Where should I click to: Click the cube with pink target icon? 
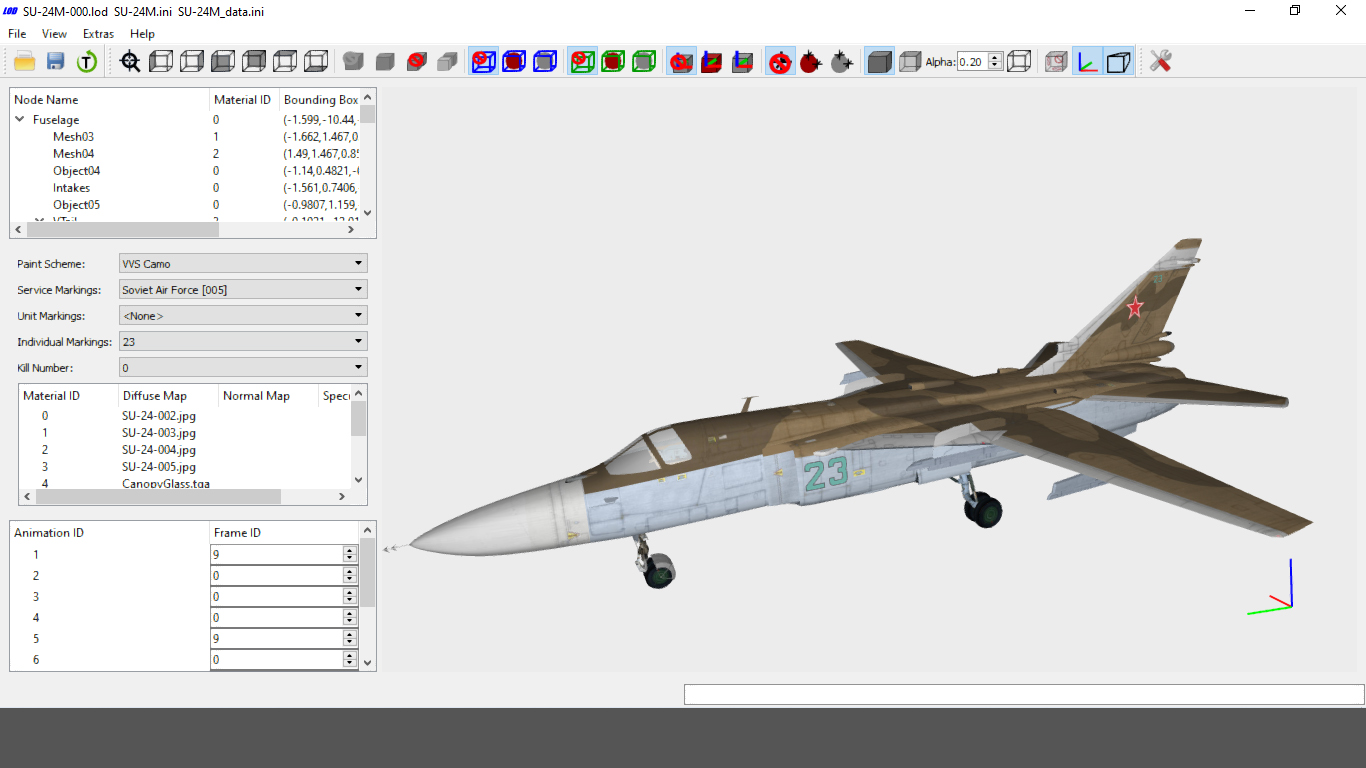pos(1056,62)
